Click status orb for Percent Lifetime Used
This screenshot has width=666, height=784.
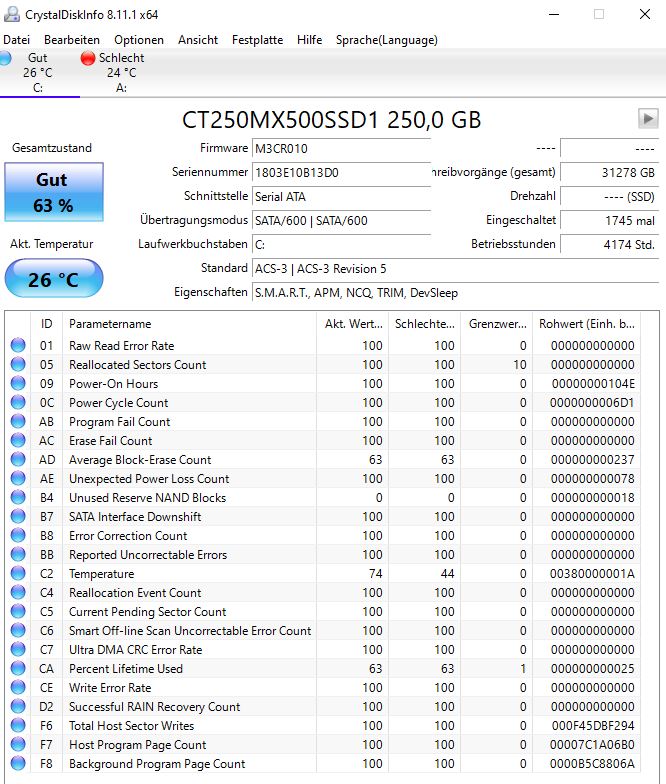click(x=18, y=668)
